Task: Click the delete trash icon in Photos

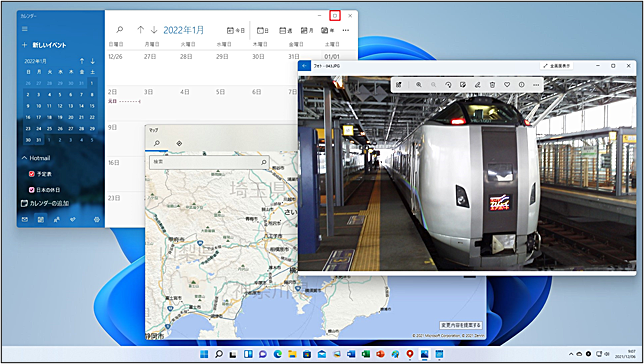Action: pos(492,85)
